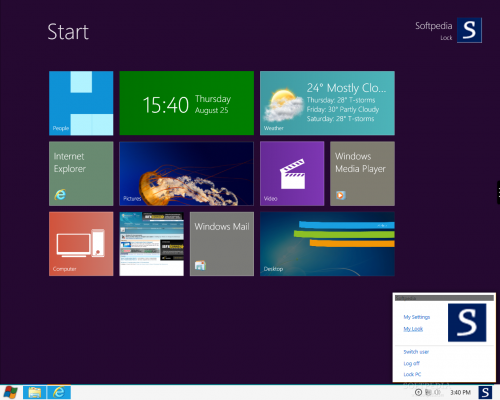Viewport: 500px width, 400px height.
Task: Open My Settings in the user popup
Action: click(x=417, y=317)
